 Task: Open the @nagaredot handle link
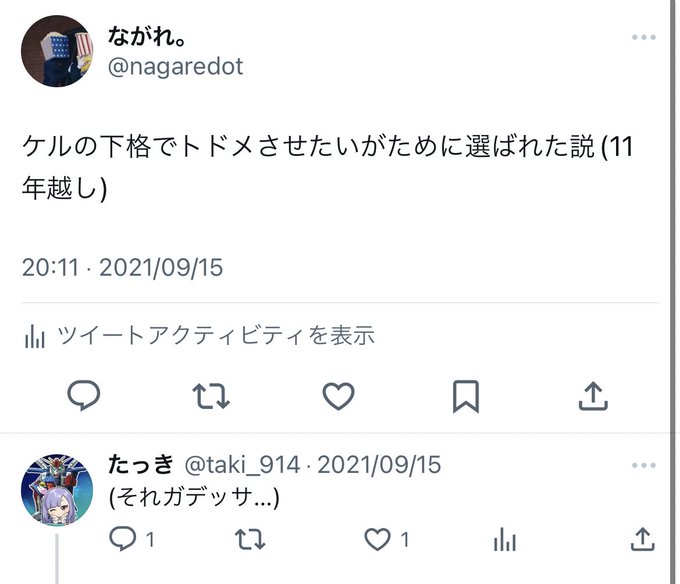tap(175, 67)
